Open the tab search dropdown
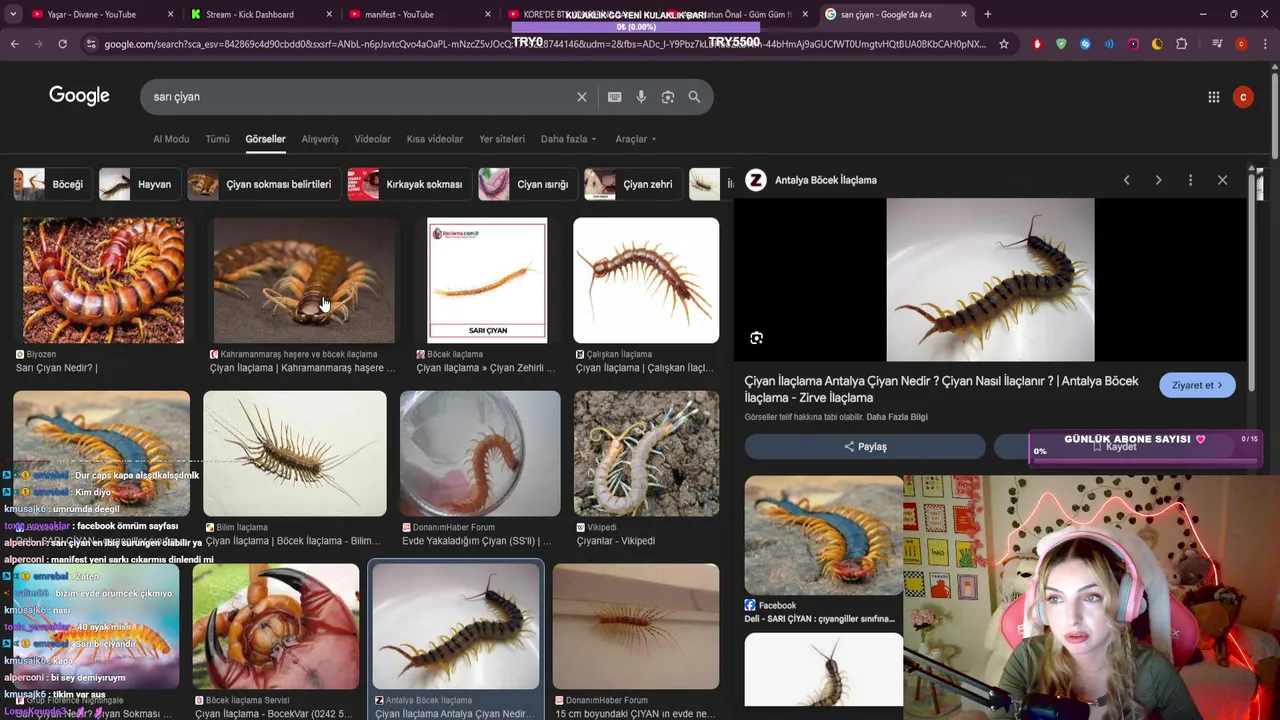 coord(13,14)
